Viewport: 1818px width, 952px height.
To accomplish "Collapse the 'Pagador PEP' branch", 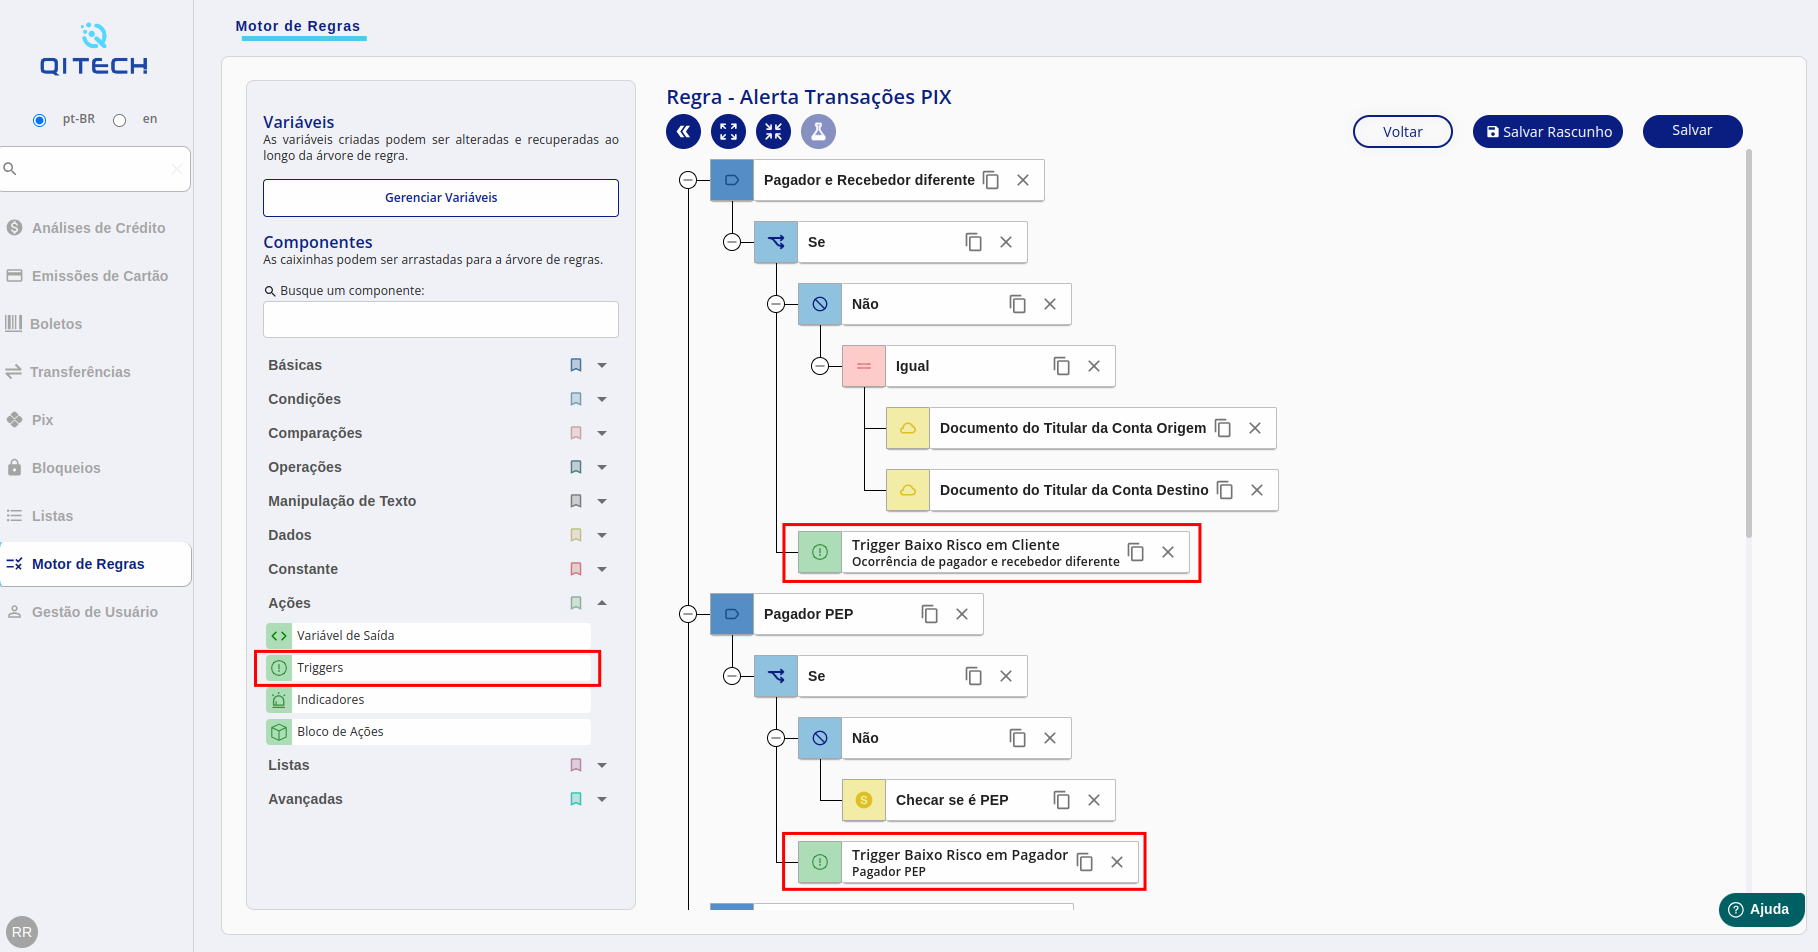I will (688, 614).
